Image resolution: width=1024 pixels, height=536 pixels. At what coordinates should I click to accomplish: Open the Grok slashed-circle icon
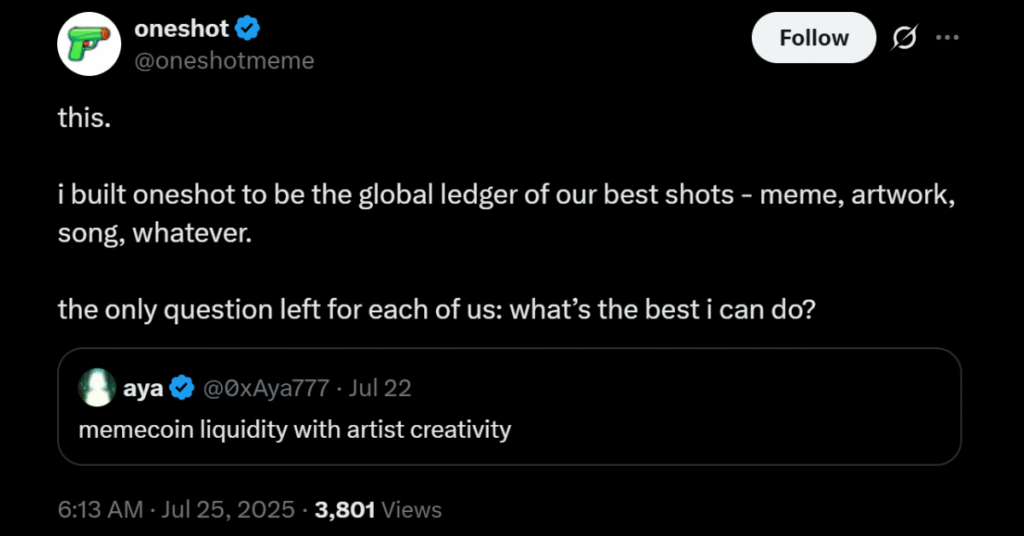905,38
